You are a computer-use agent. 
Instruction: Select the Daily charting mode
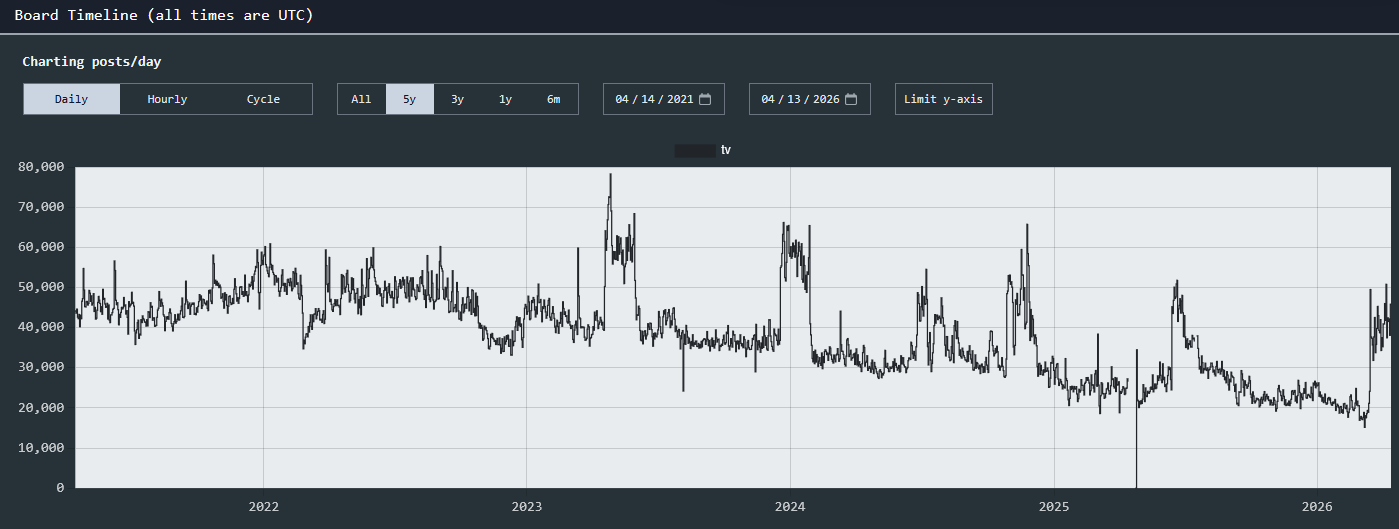click(x=72, y=99)
